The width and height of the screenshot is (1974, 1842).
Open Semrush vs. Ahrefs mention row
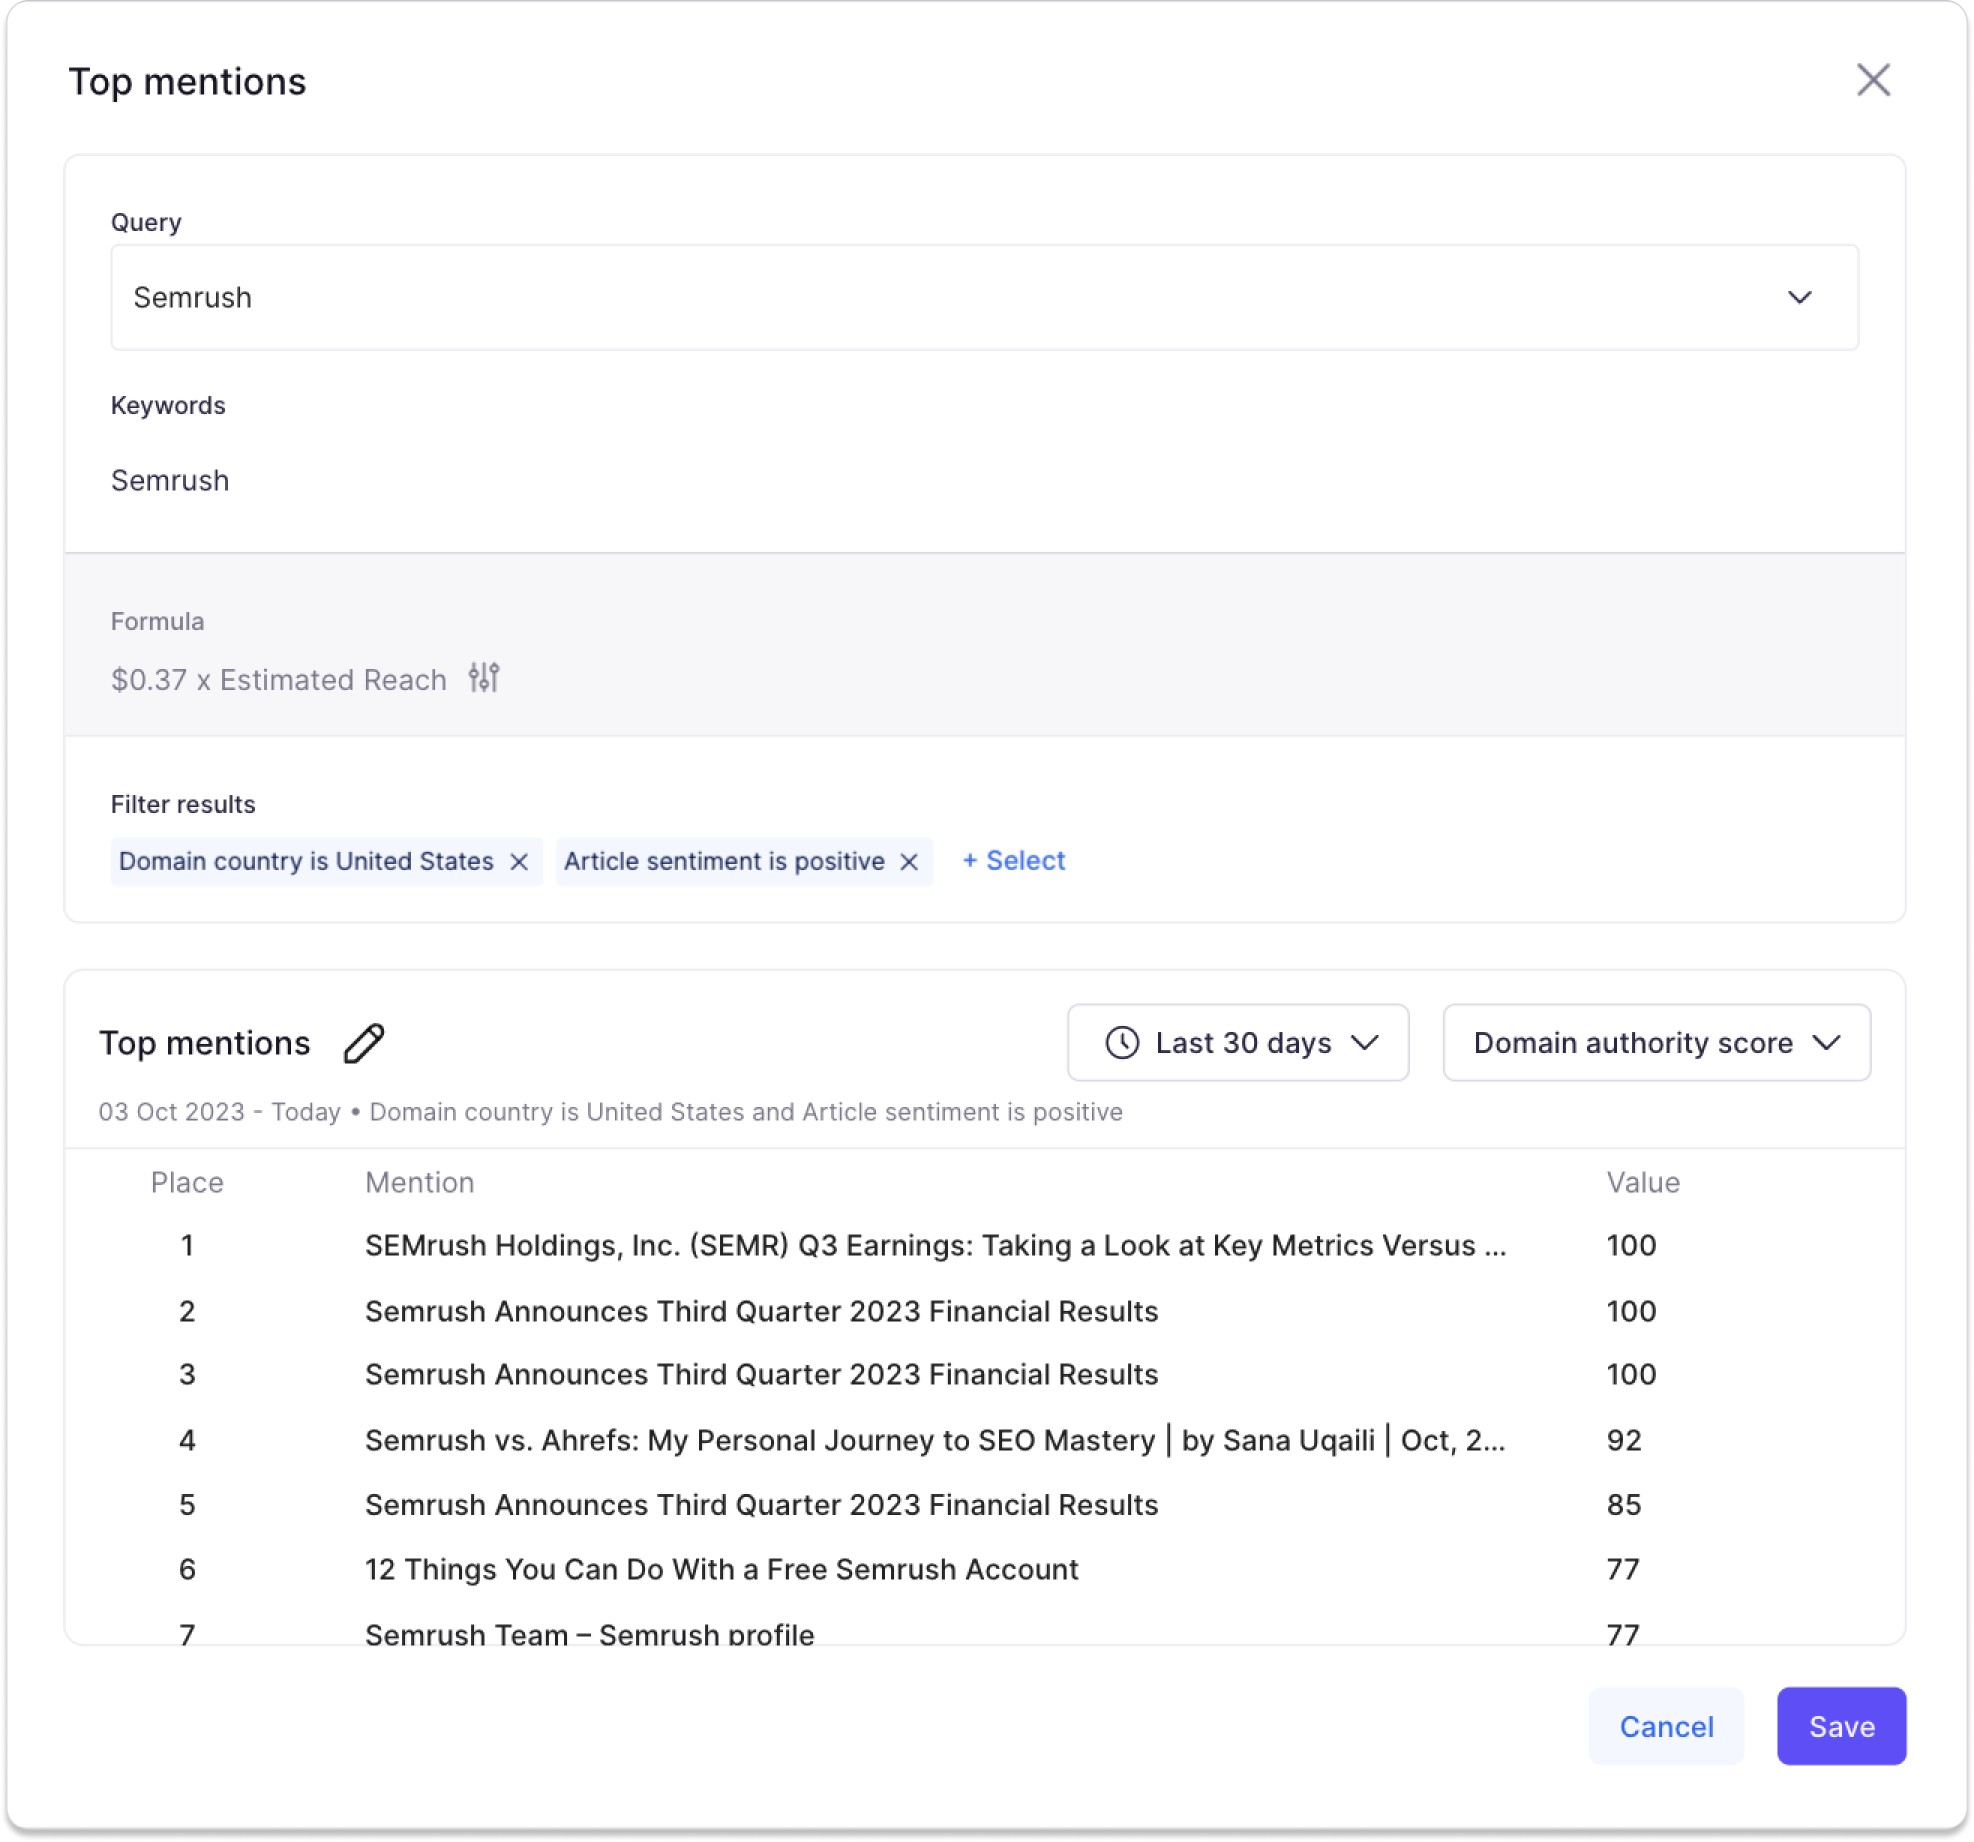[934, 1440]
